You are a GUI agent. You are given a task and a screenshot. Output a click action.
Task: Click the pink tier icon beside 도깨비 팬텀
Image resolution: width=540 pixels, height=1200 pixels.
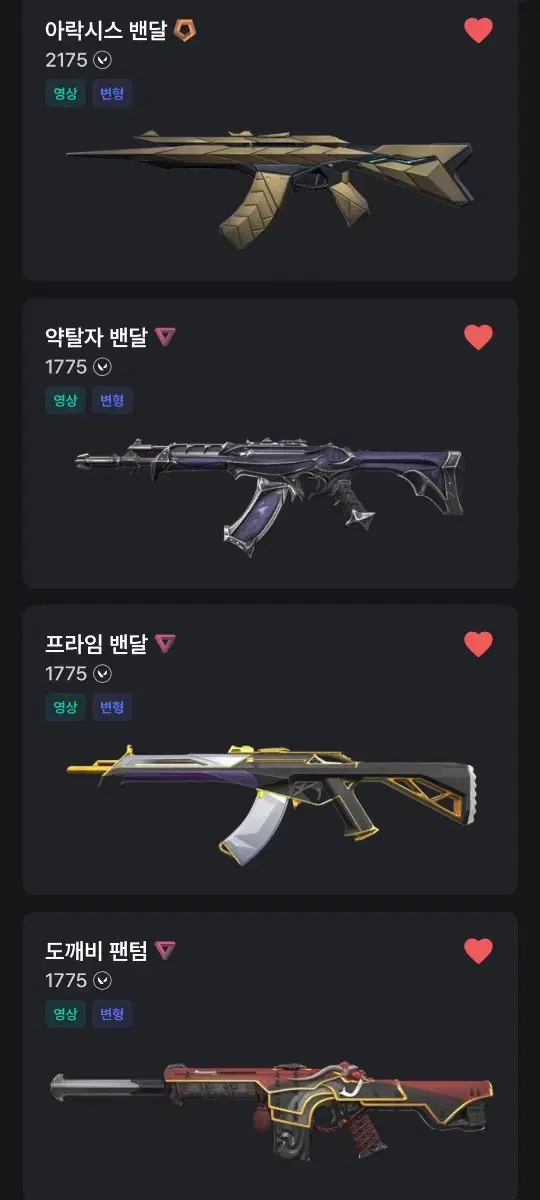click(x=165, y=951)
